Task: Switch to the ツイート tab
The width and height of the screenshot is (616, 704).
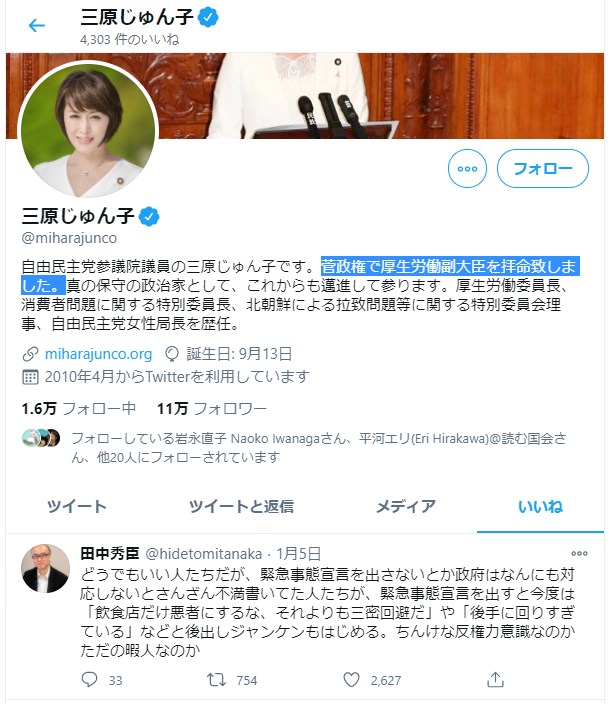Action: point(77,506)
